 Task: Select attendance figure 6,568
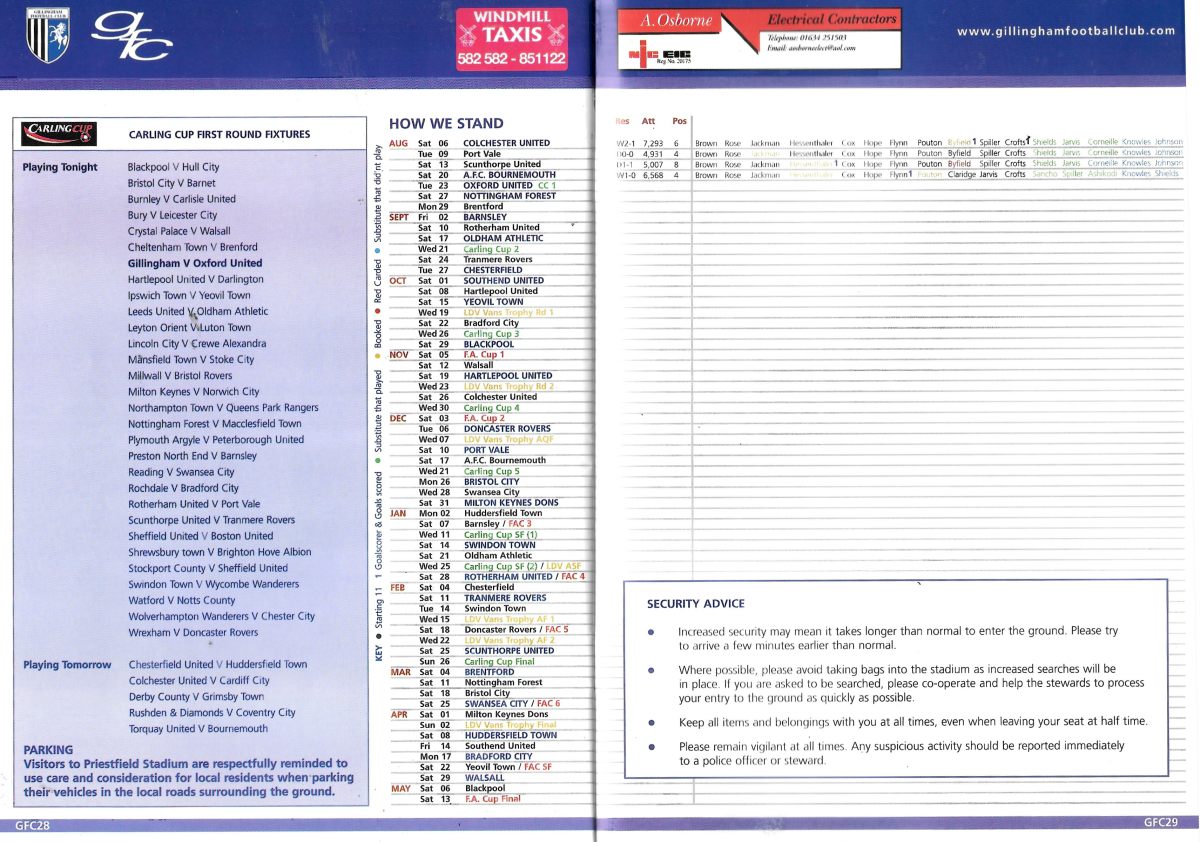(x=652, y=175)
